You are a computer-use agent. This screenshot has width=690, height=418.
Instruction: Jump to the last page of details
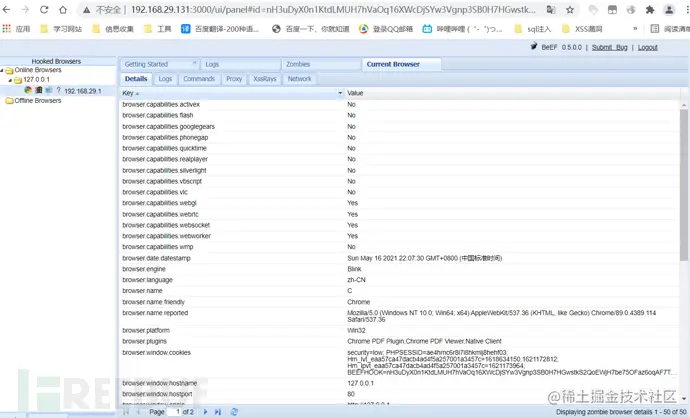coord(218,412)
